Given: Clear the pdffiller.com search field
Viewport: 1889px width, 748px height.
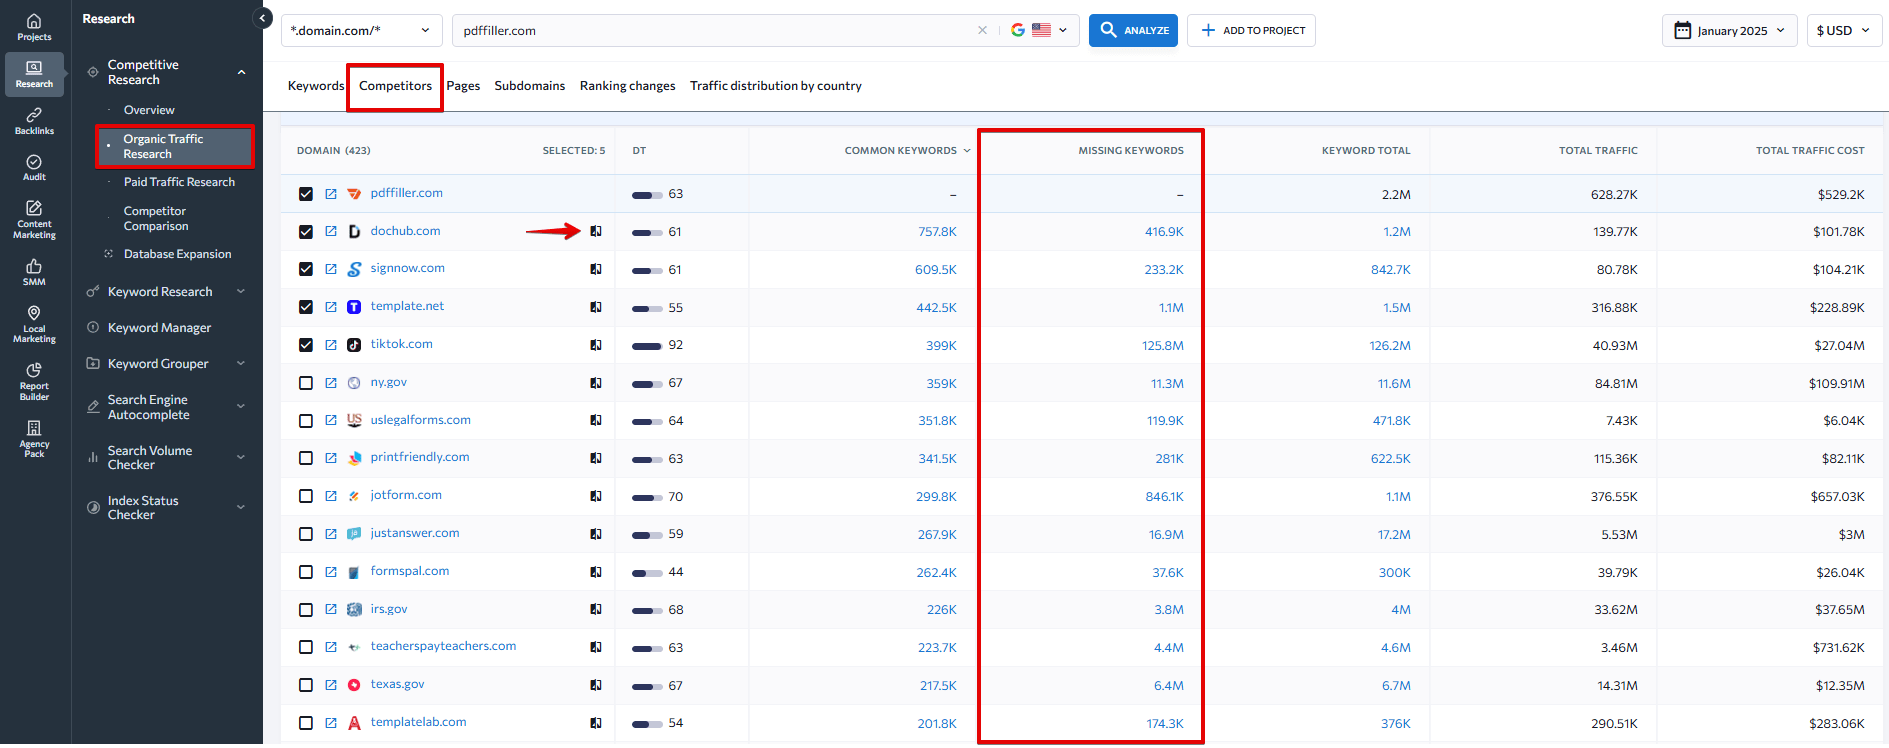Looking at the screenshot, I should click(982, 30).
